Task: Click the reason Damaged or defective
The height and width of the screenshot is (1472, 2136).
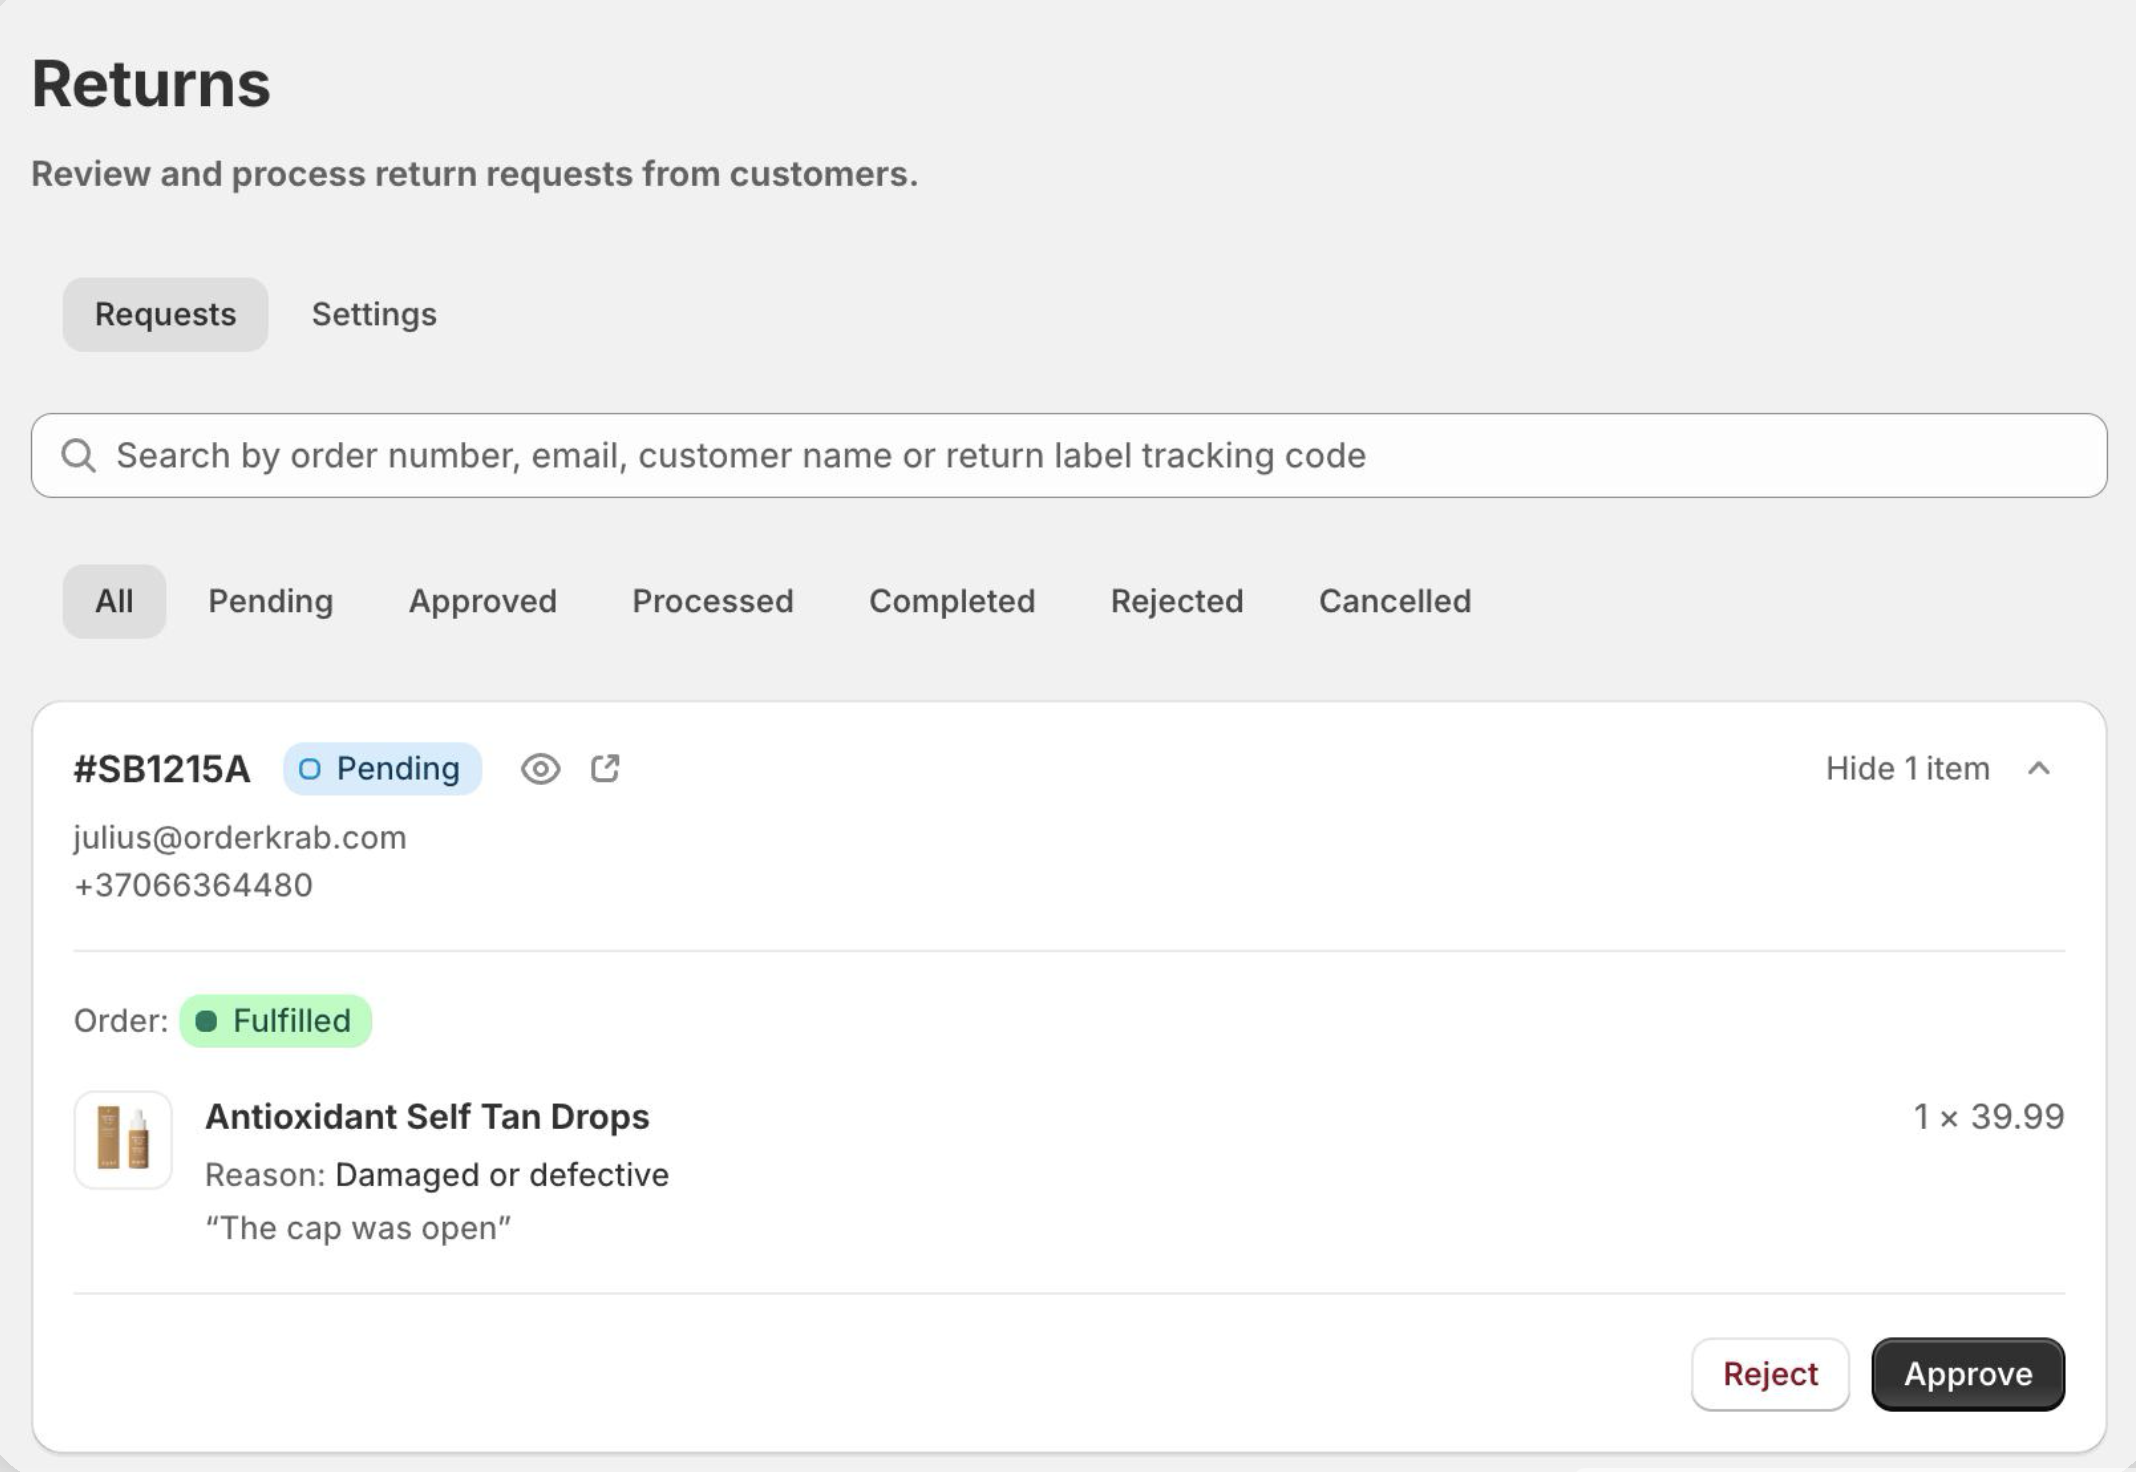Action: [502, 1174]
